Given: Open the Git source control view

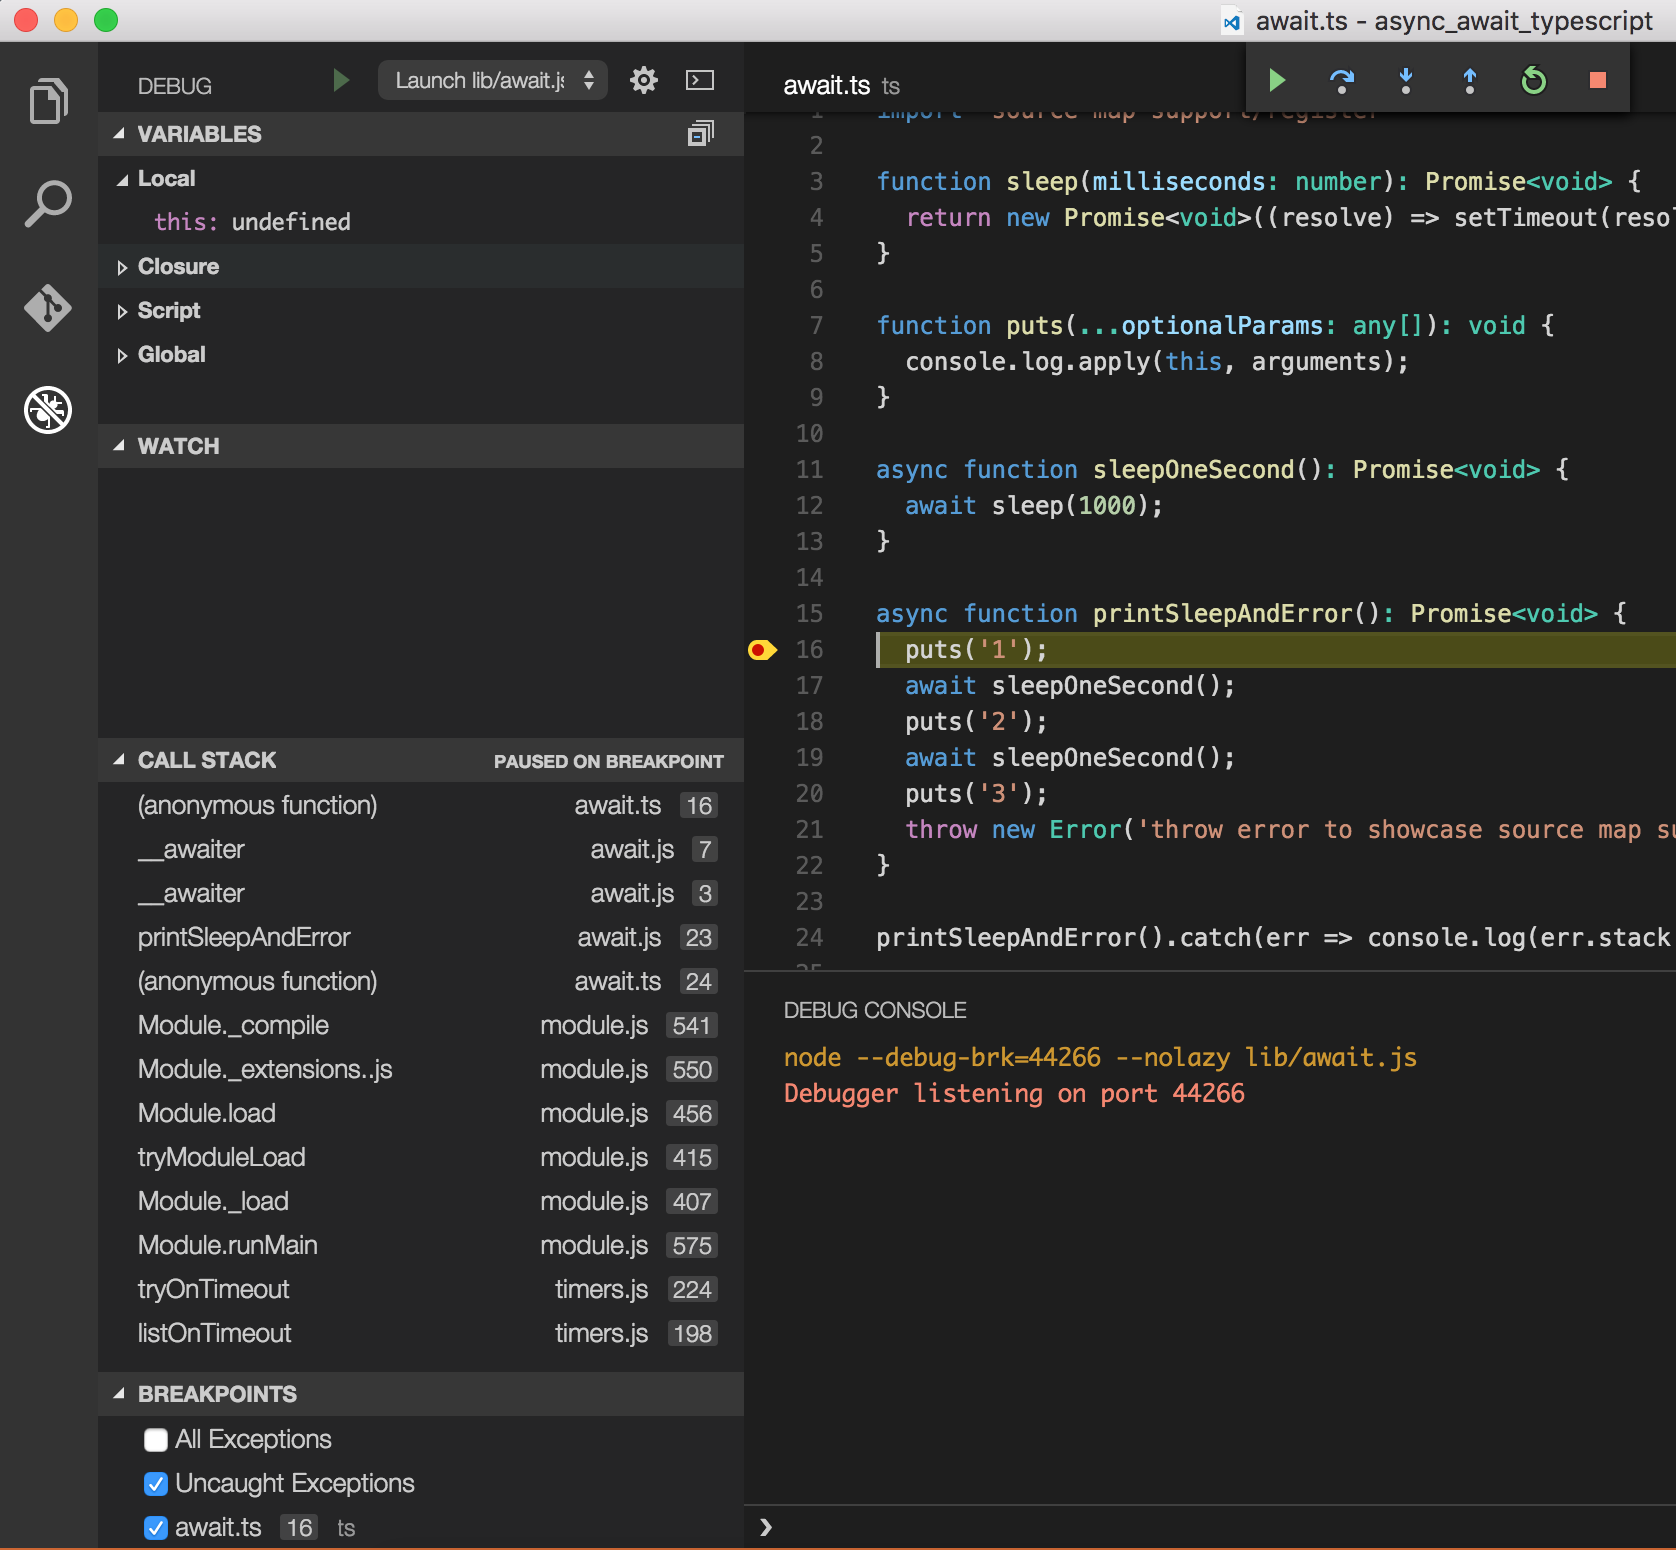Looking at the screenshot, I should [48, 307].
